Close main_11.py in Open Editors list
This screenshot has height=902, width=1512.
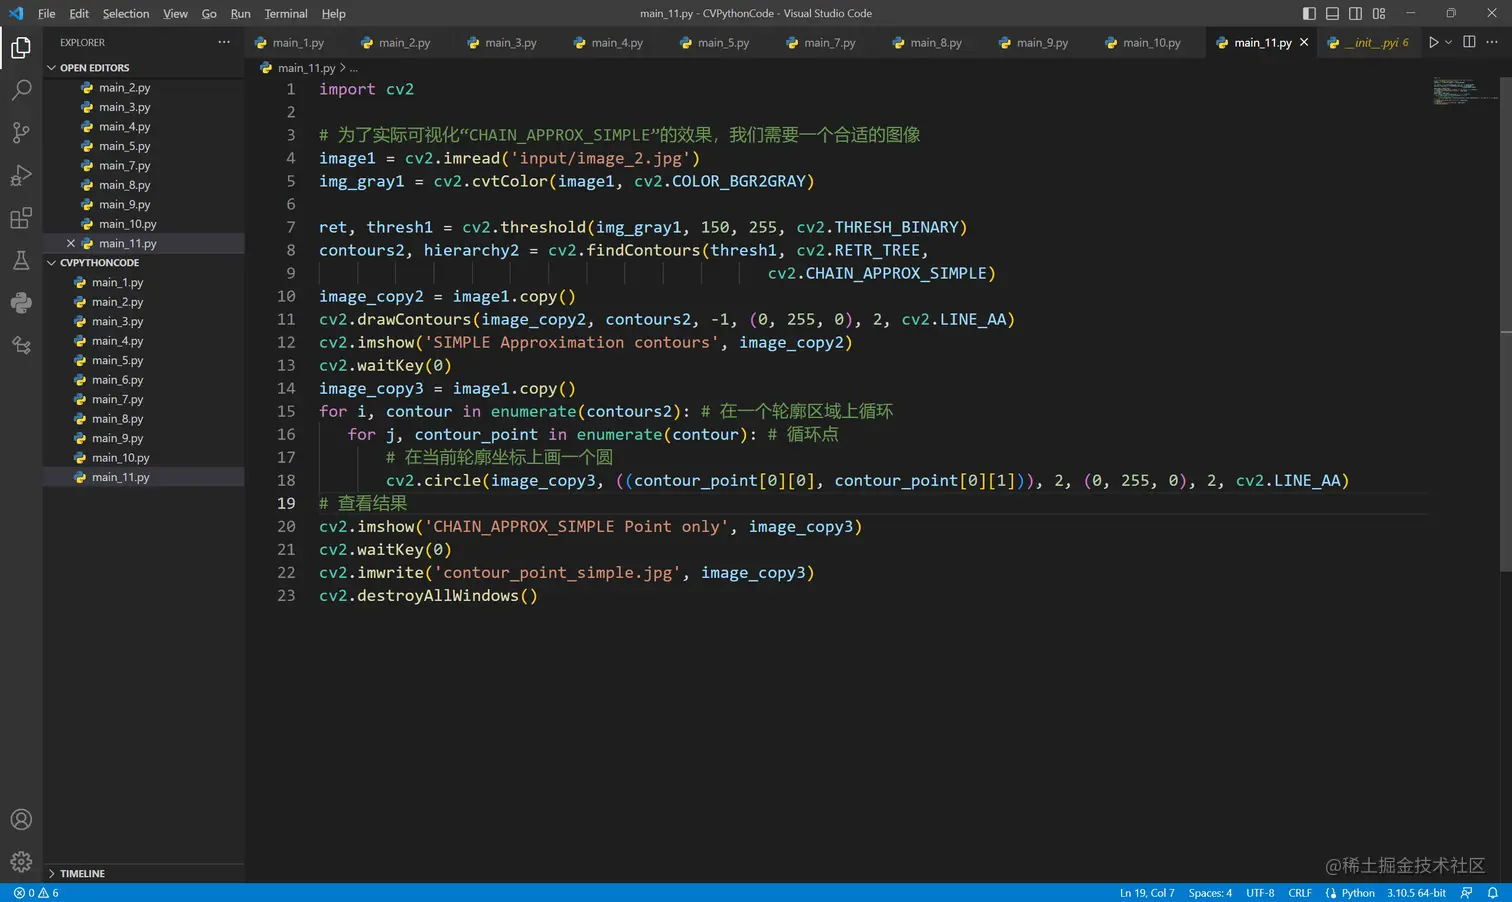click(x=71, y=243)
